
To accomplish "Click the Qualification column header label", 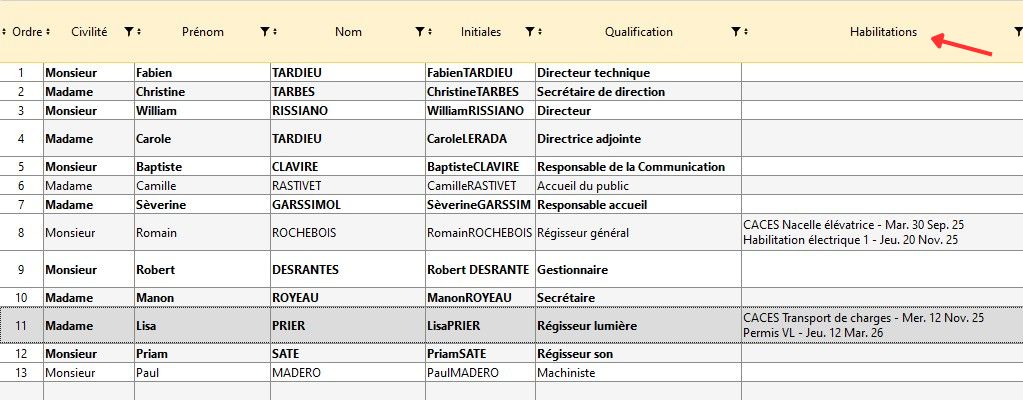I will pyautogui.click(x=638, y=32).
